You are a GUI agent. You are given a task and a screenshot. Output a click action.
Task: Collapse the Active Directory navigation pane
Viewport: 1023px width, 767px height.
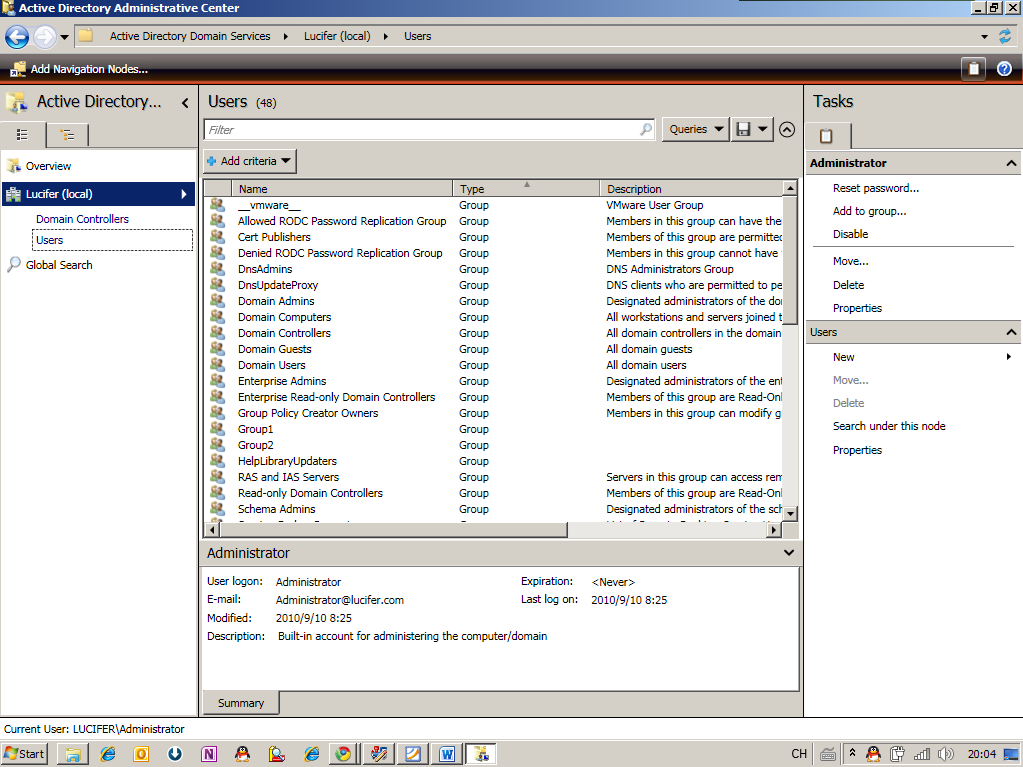click(185, 102)
